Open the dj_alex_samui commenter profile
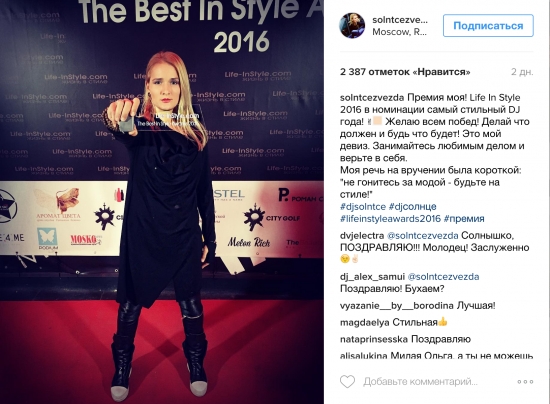The height and width of the screenshot is (404, 550). (372, 277)
